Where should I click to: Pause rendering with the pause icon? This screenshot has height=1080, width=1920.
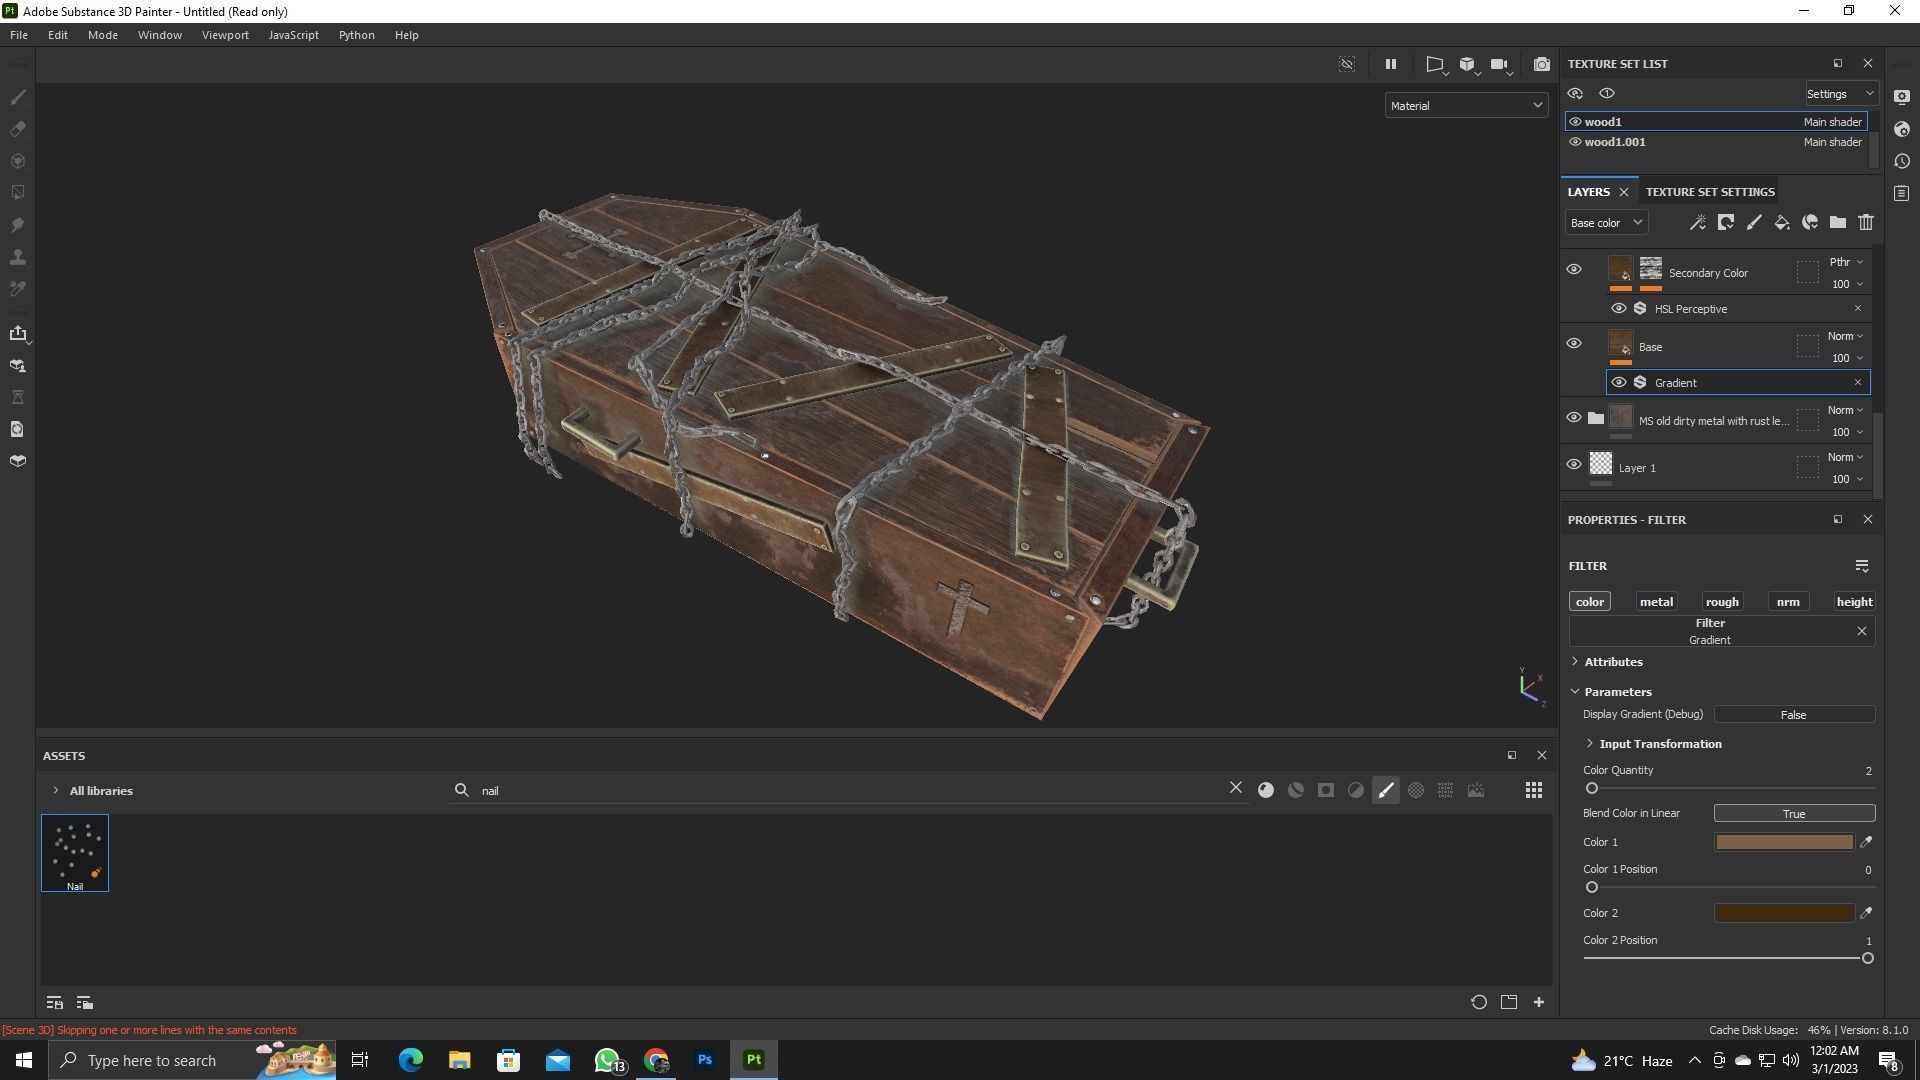pyautogui.click(x=1390, y=64)
